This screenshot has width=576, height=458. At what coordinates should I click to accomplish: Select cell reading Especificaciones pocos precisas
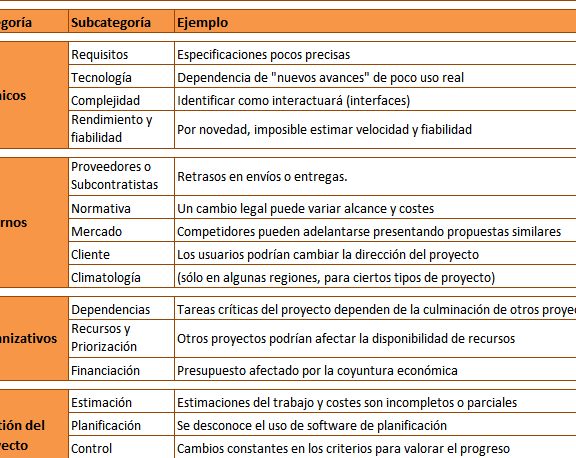(x=375, y=54)
